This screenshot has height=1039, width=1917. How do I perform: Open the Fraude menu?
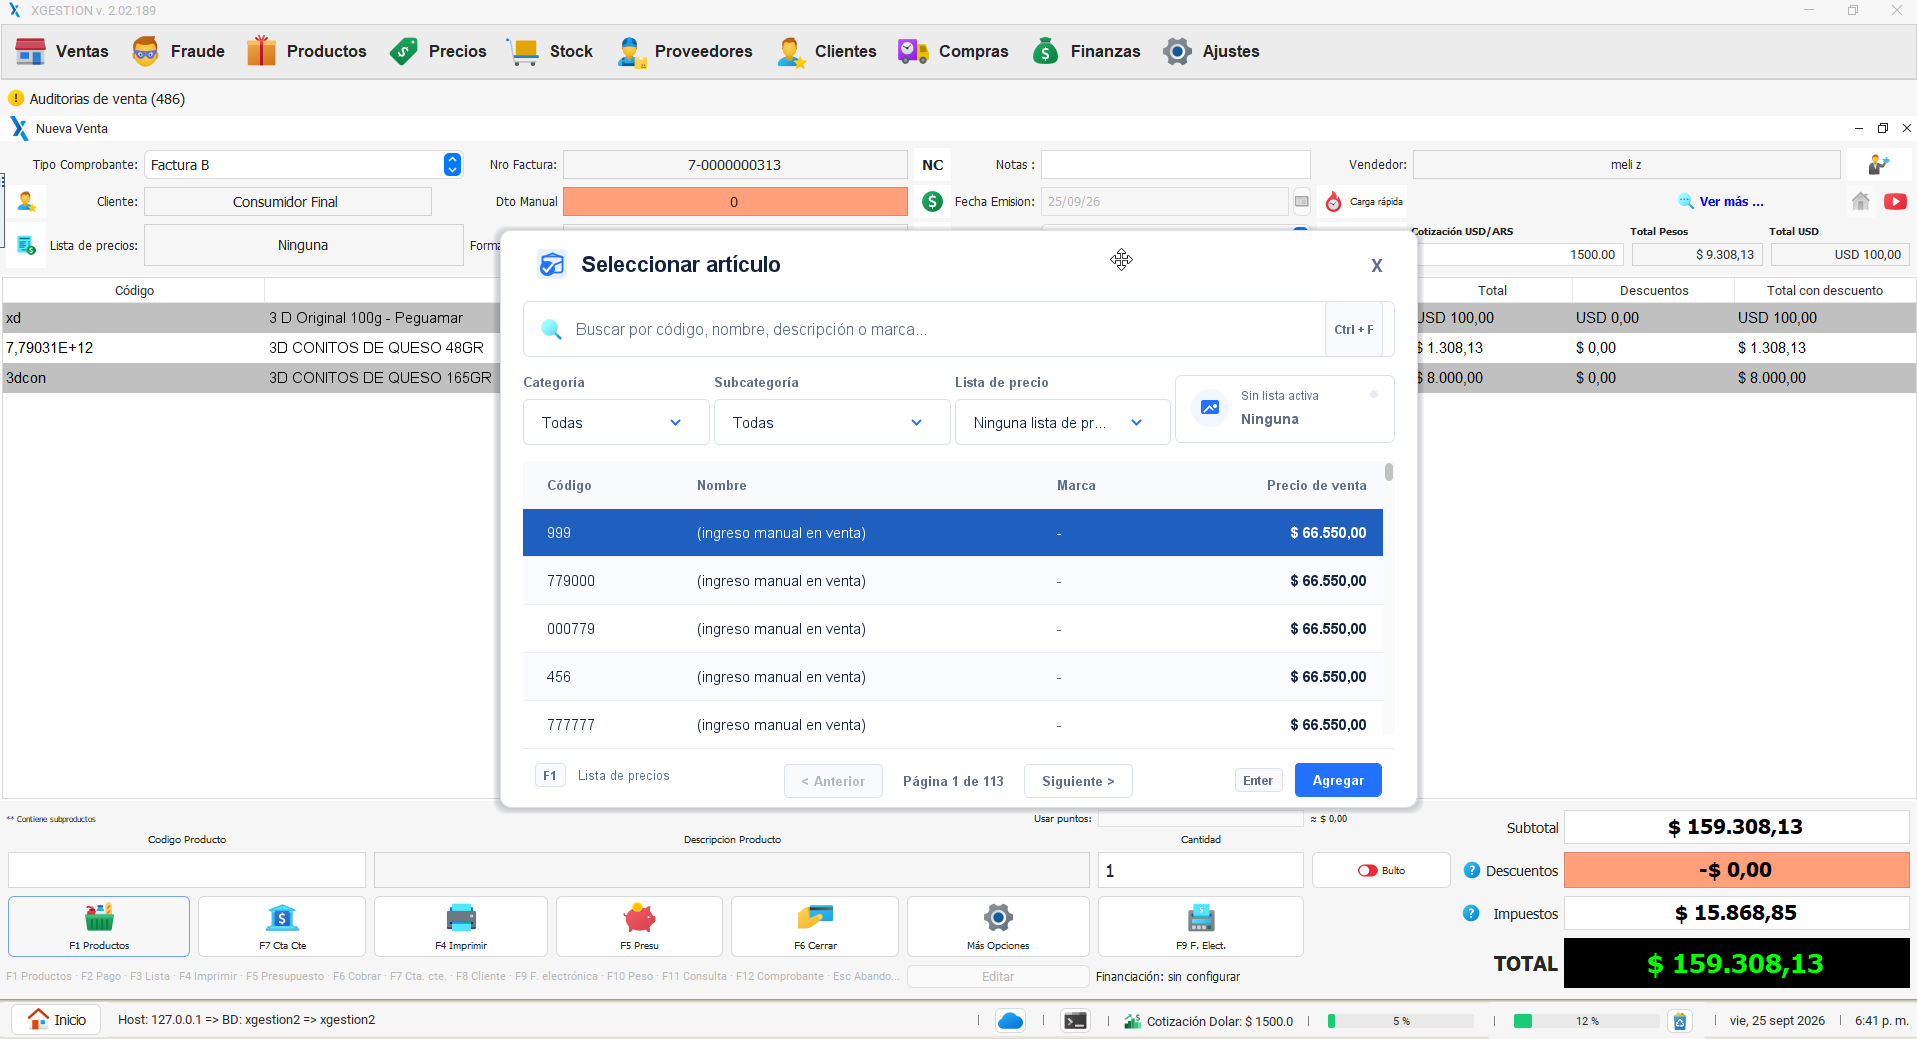178,51
